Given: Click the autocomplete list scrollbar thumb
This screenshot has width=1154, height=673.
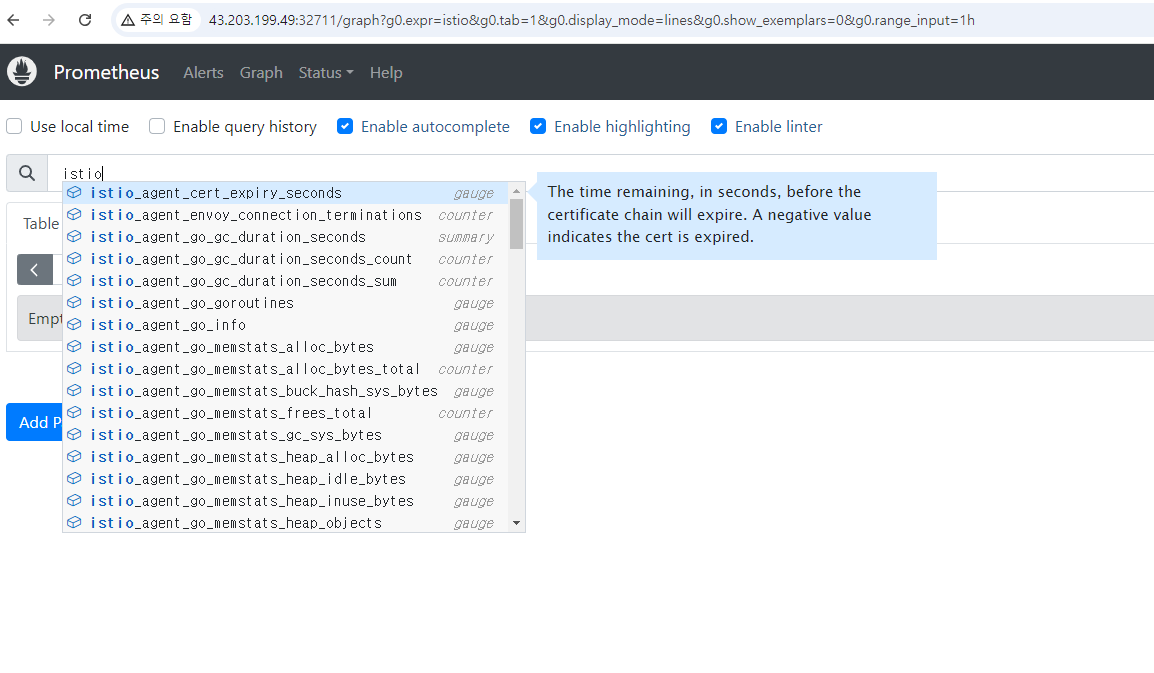Looking at the screenshot, I should 517,224.
